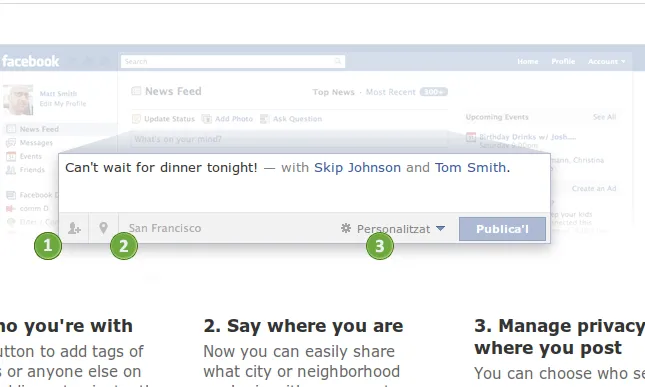Click the gear icon beside Personalitzat

(346, 228)
